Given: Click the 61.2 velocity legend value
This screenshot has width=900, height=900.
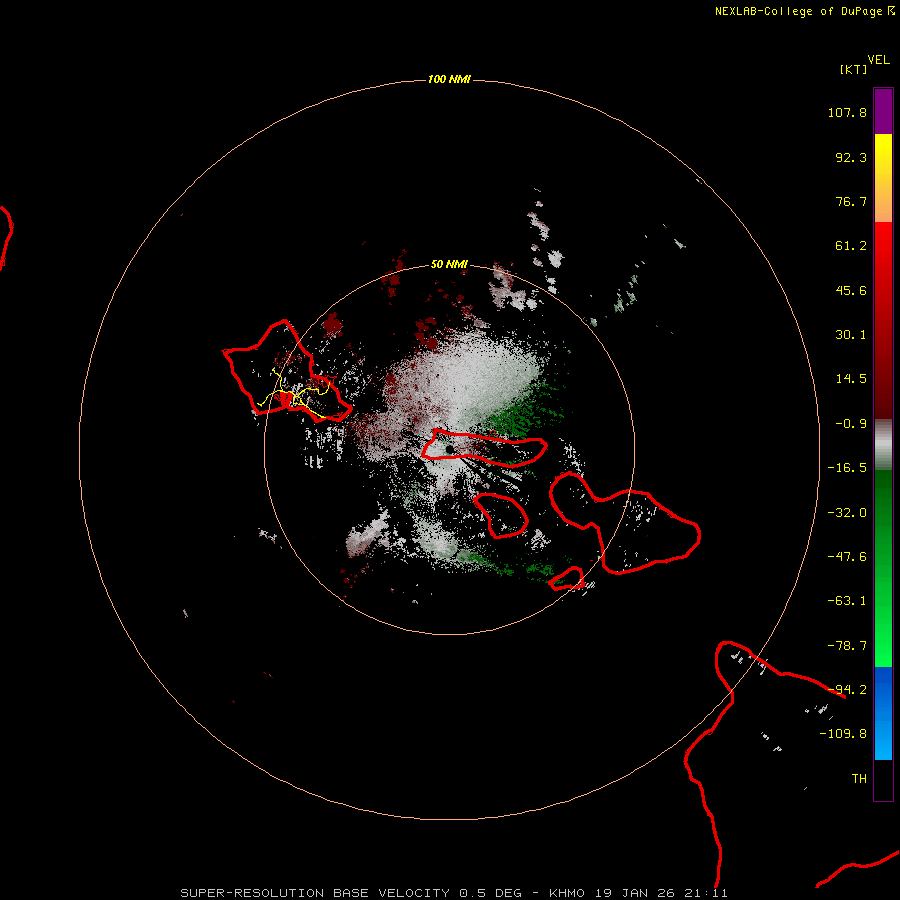Looking at the screenshot, I should 851,246.
